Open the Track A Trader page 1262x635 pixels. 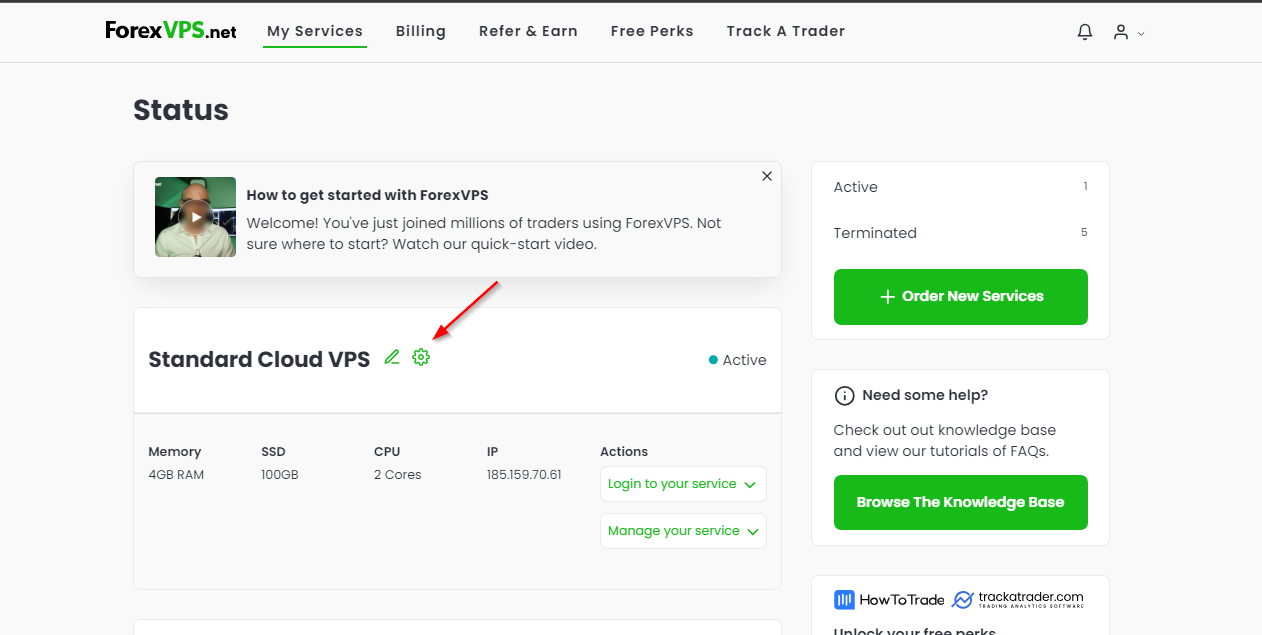coord(786,31)
